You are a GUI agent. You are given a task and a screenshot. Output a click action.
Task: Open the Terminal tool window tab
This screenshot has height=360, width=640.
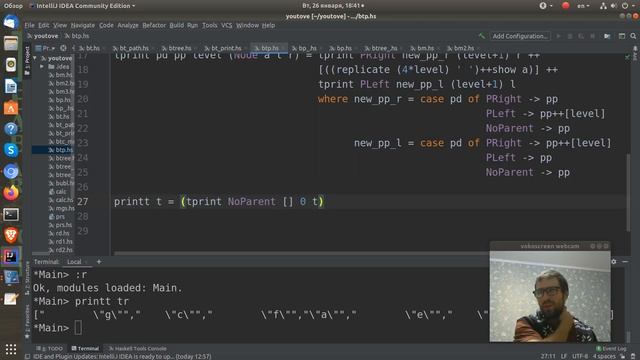point(85,349)
